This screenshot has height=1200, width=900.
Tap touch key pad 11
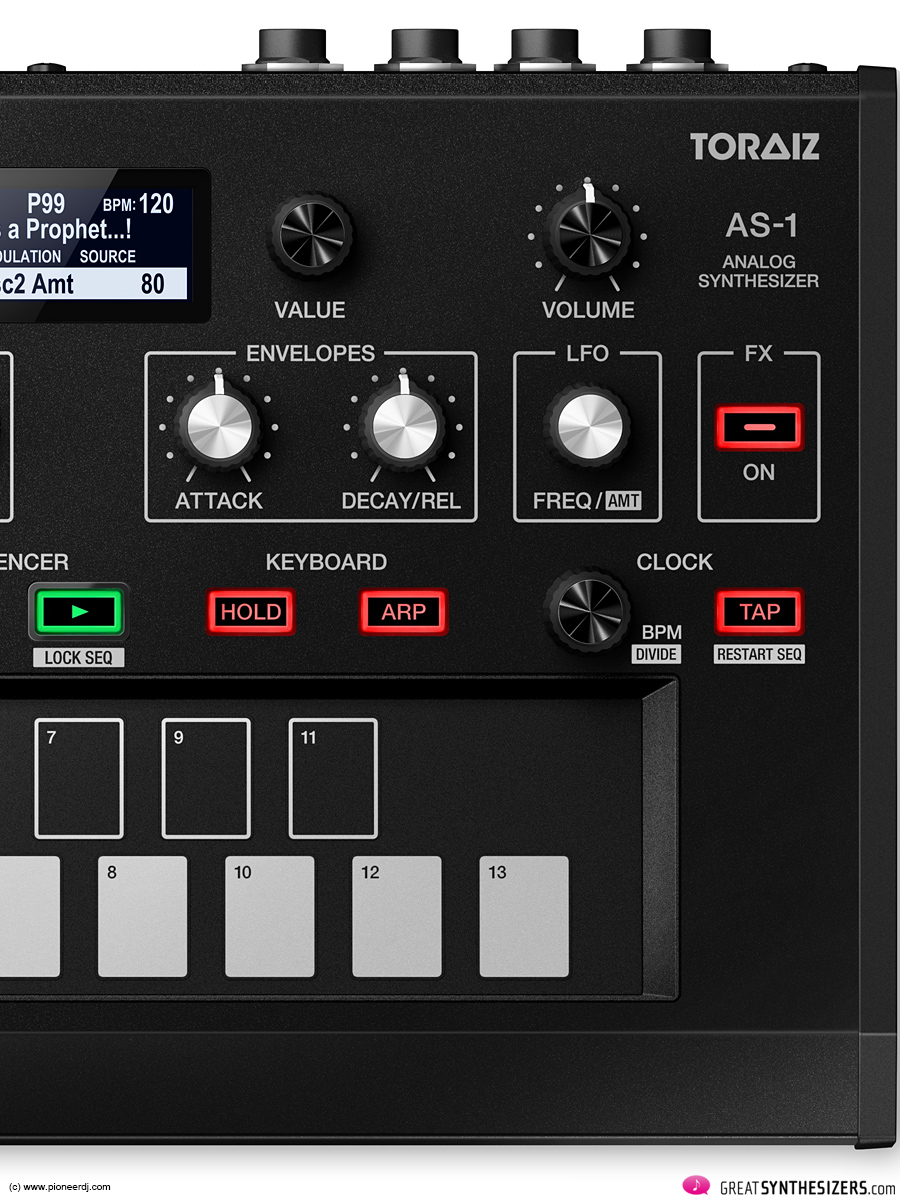pyautogui.click(x=333, y=778)
